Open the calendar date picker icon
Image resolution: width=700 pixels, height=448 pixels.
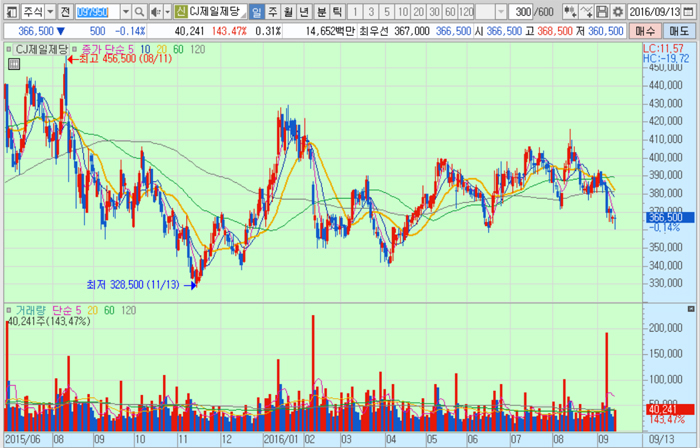coord(689,12)
